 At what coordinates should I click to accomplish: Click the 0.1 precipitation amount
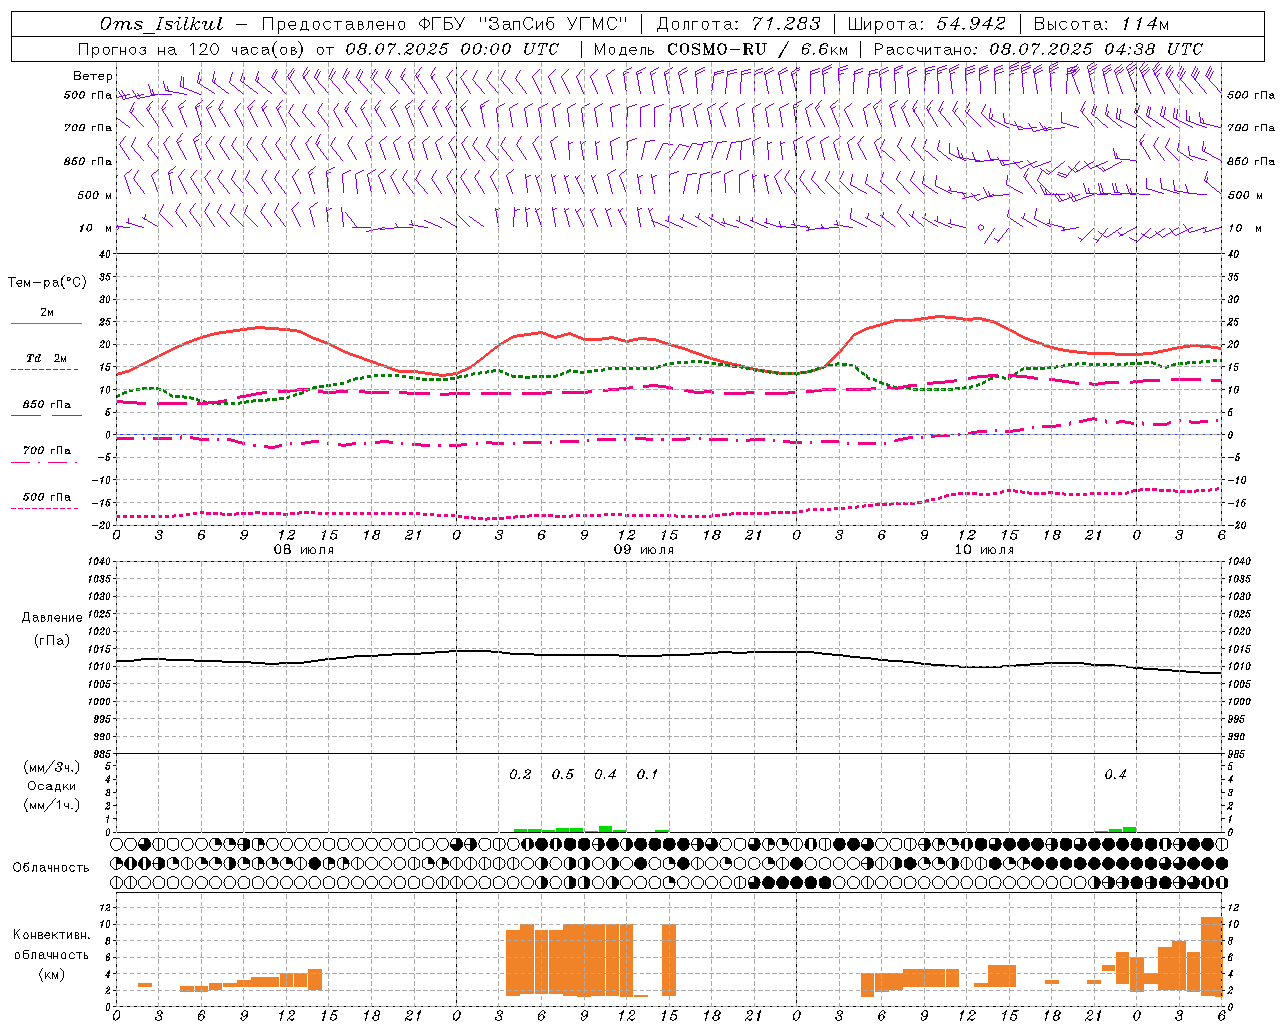point(647,774)
